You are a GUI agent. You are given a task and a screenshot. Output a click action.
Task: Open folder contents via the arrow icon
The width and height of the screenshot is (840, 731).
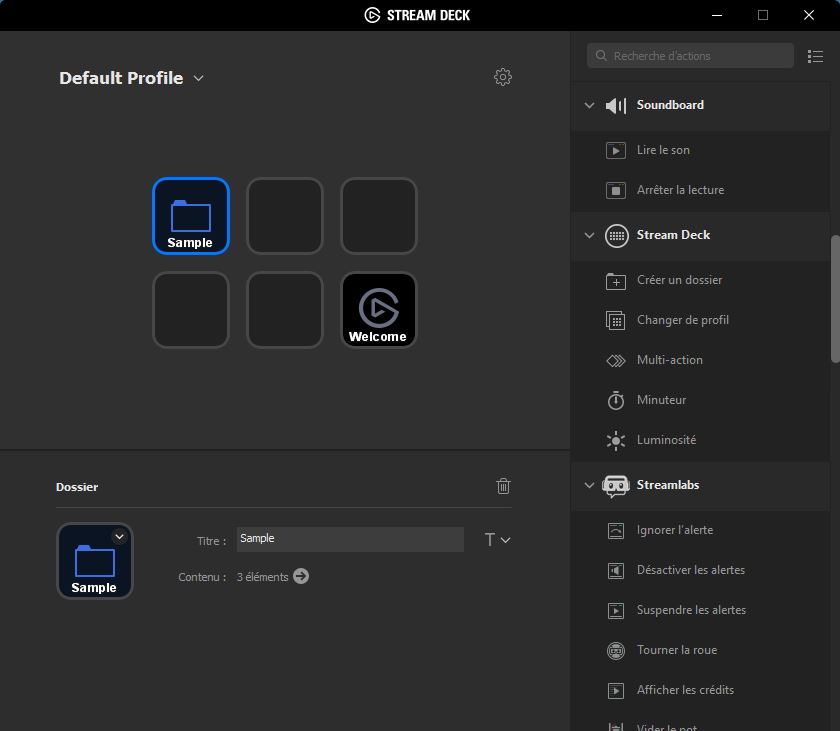pos(301,576)
